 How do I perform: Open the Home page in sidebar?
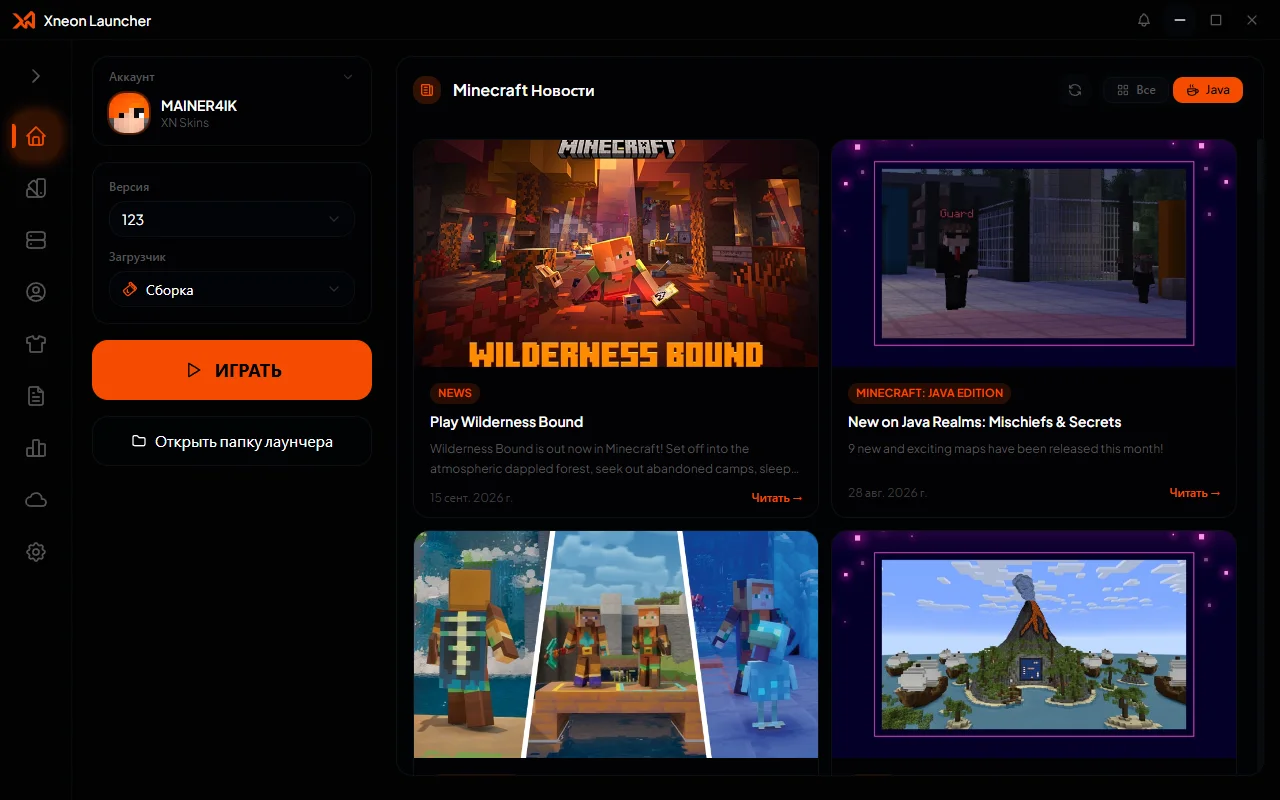tap(36, 136)
